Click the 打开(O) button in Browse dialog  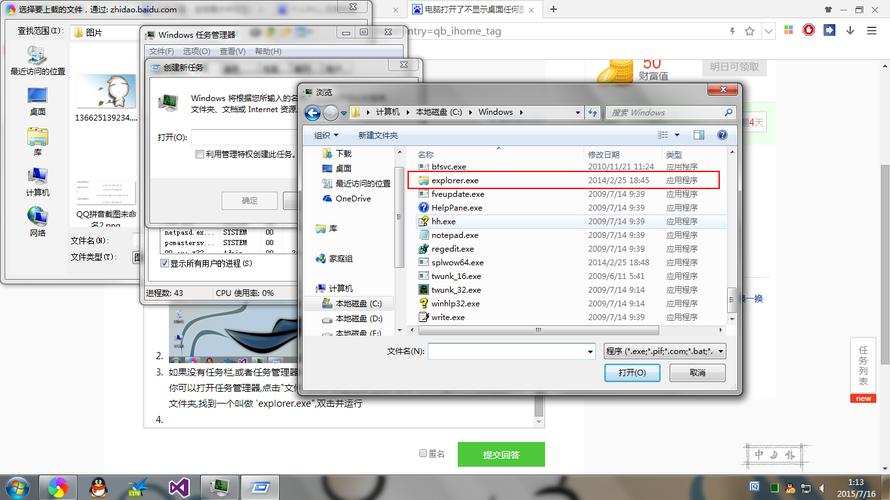(632, 373)
